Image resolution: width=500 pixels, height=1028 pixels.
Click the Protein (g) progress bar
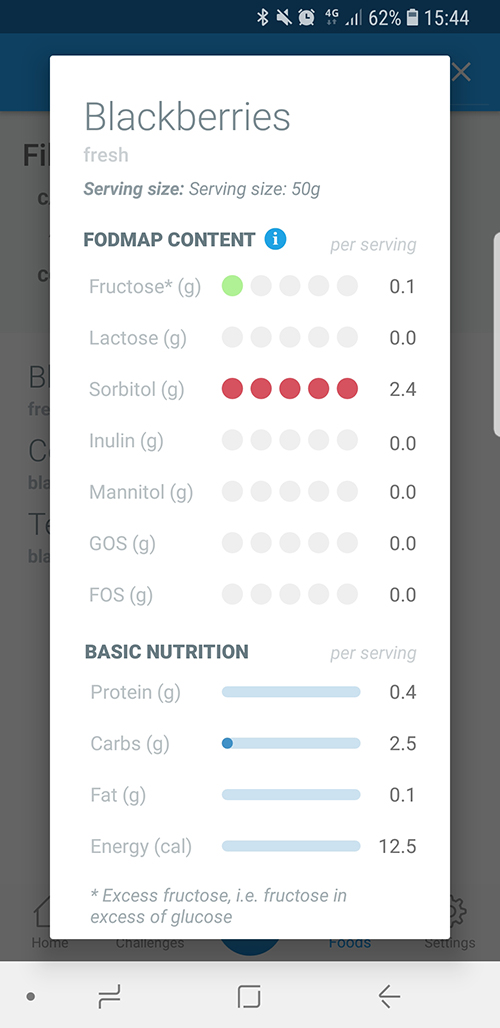point(291,692)
